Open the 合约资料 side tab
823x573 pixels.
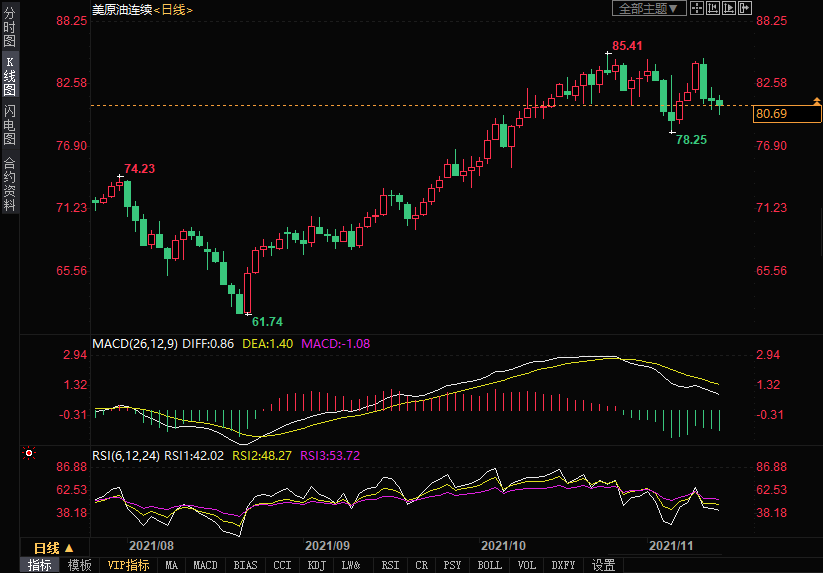coord(9,183)
